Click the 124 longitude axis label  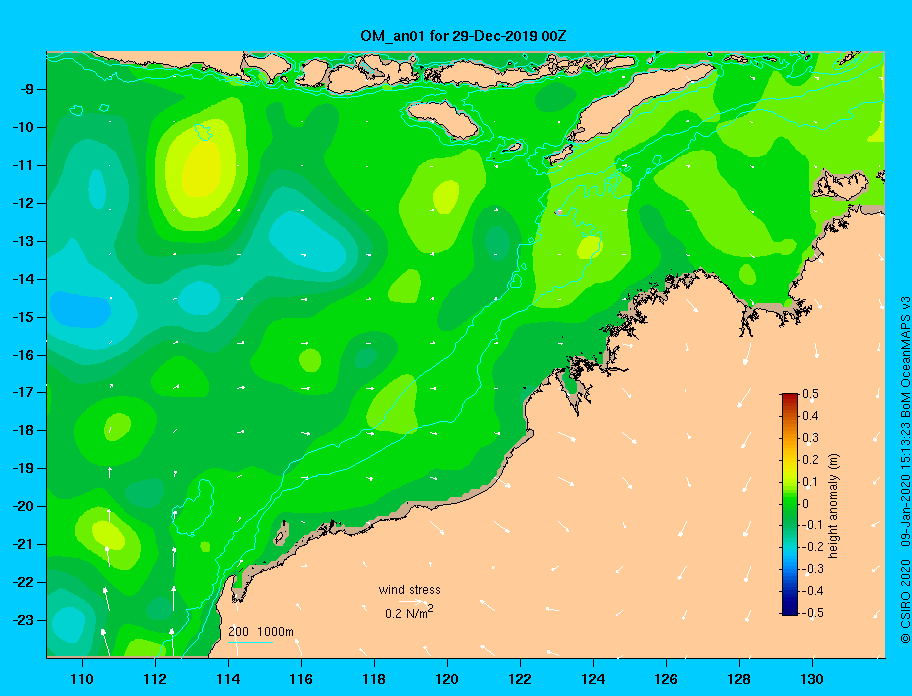[x=593, y=679]
